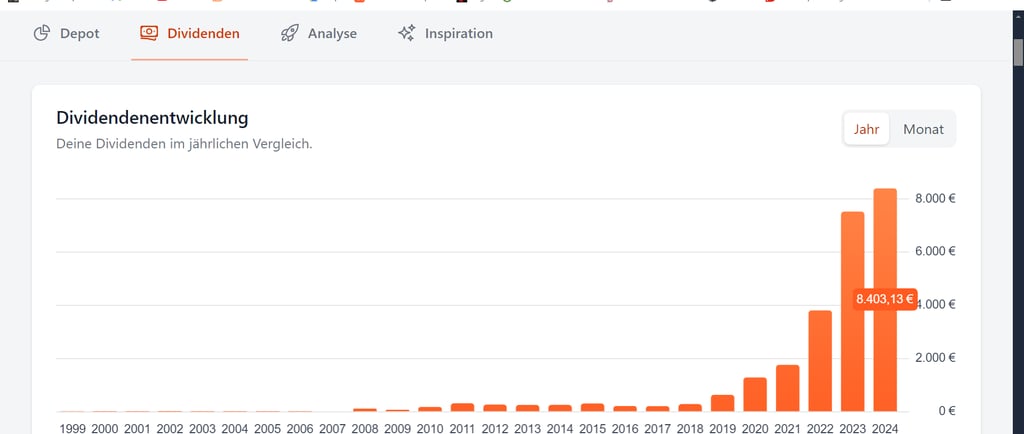Click the Dividenden tab text
The width and height of the screenshot is (1024, 434).
203,34
